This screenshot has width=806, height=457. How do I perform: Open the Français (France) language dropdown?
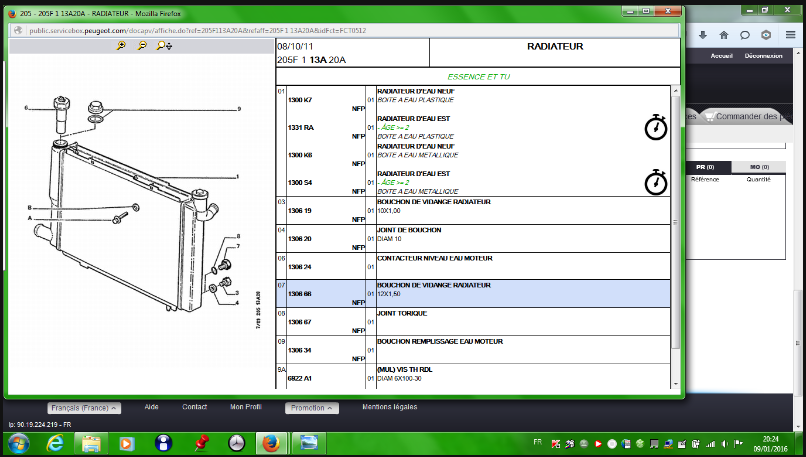(84, 408)
